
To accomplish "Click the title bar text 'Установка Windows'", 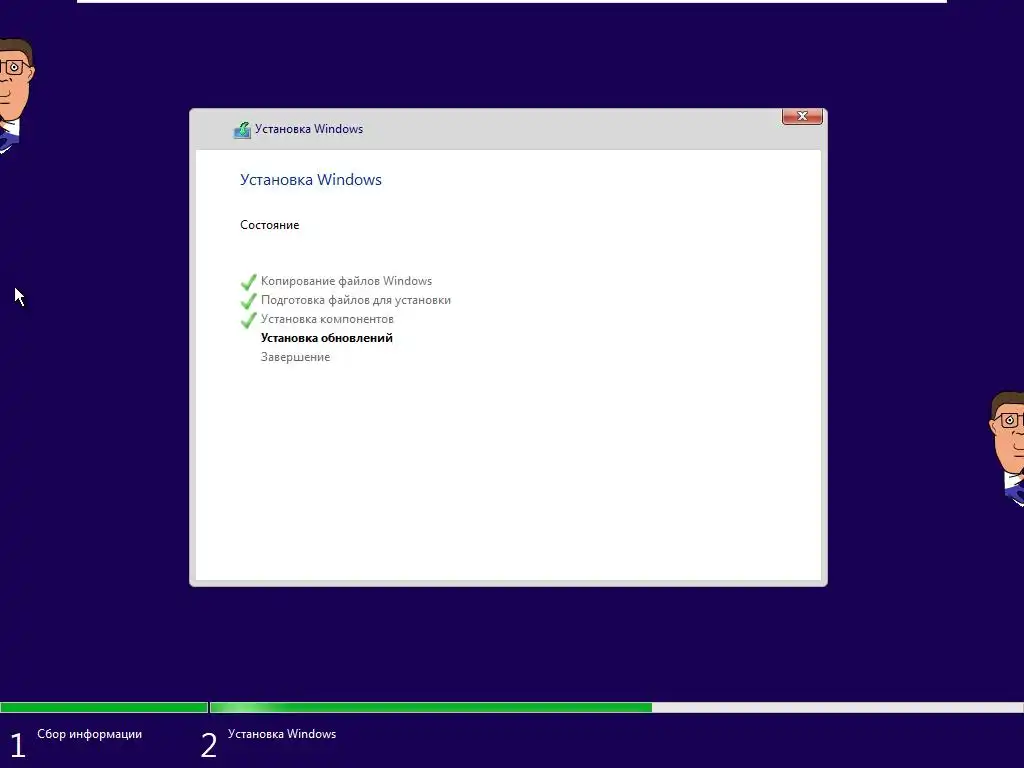I will pyautogui.click(x=309, y=129).
